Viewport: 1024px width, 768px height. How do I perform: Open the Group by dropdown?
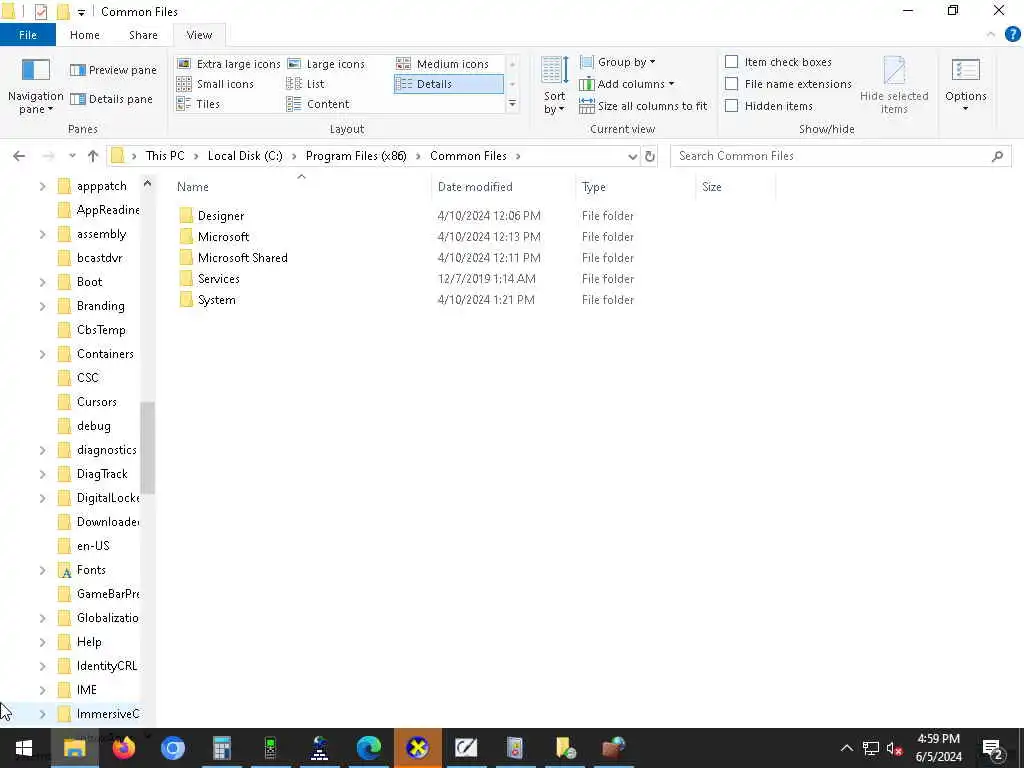(618, 62)
